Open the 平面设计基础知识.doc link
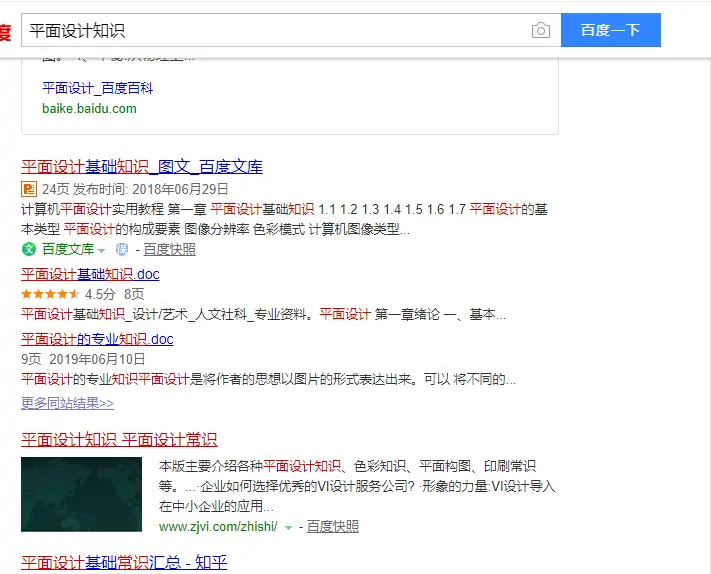Screen dimensions: 711x574 90,274
